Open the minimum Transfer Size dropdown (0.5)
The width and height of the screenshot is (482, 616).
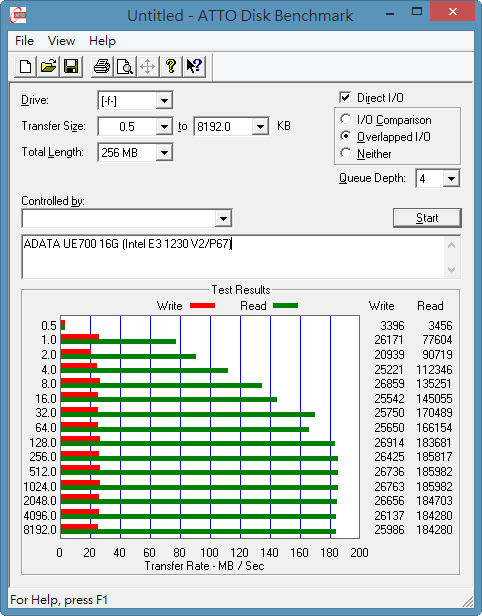[164, 126]
